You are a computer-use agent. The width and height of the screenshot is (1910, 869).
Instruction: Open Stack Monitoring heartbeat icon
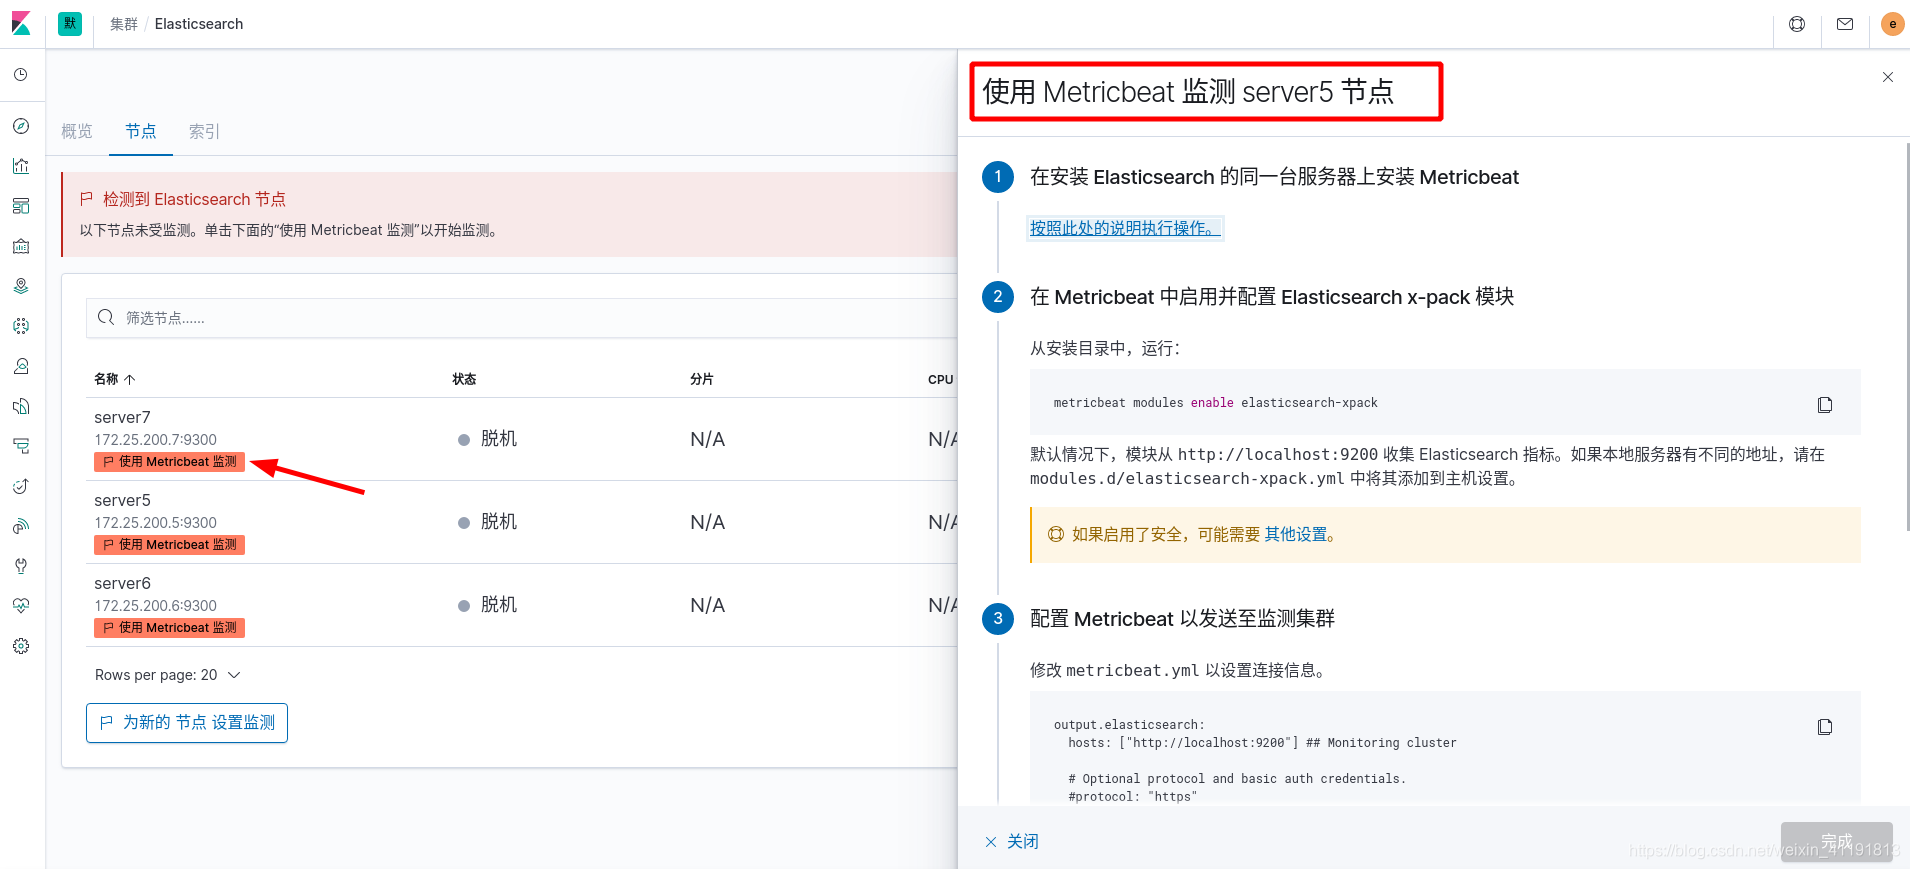(x=21, y=606)
